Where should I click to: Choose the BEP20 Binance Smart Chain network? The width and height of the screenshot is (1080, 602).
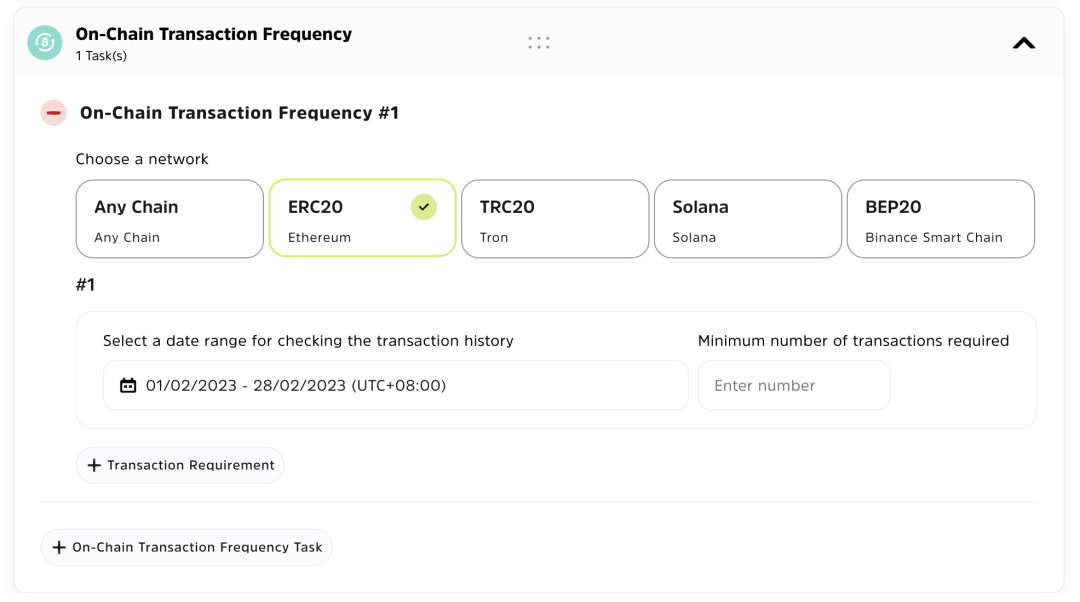pyautogui.click(x=940, y=219)
